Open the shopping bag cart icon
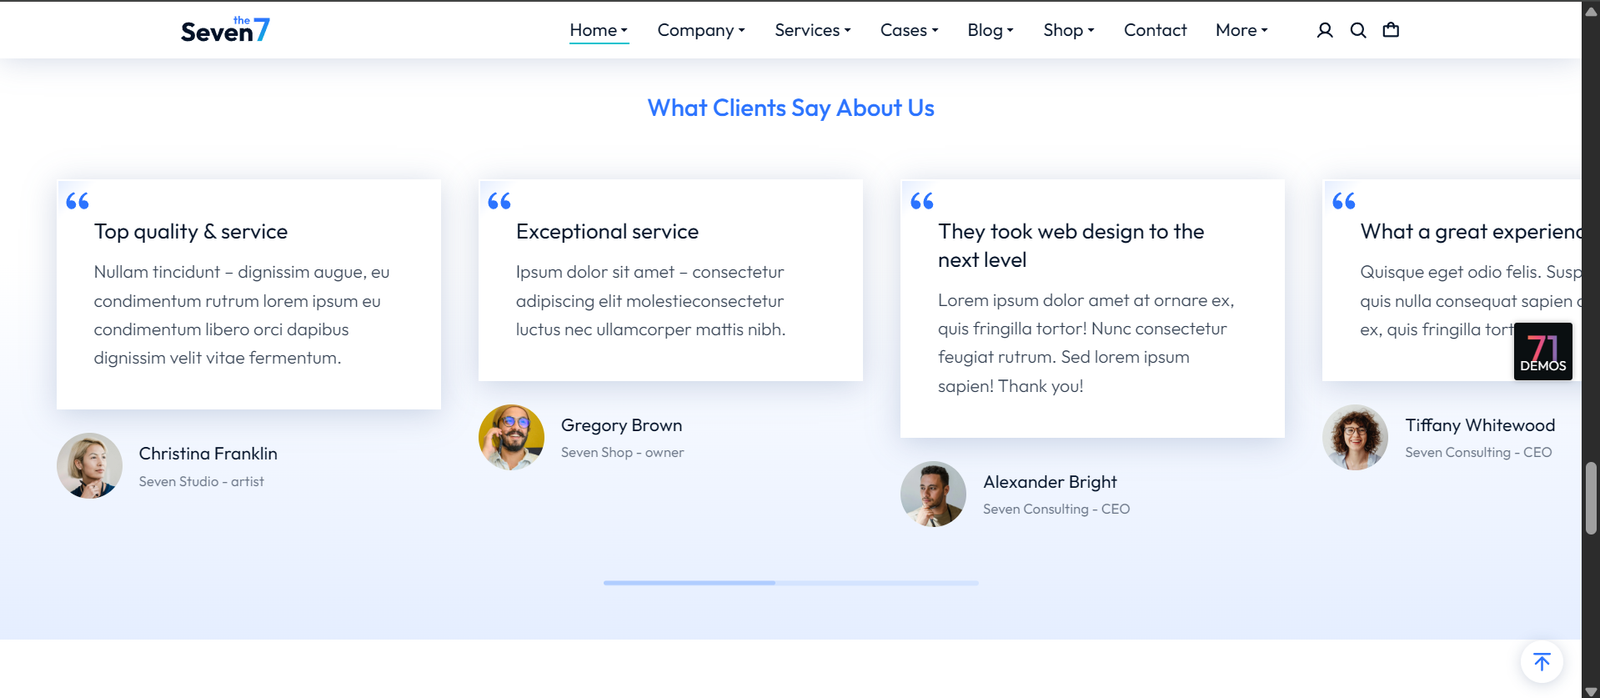Image resolution: width=1600 pixels, height=698 pixels. (x=1391, y=30)
